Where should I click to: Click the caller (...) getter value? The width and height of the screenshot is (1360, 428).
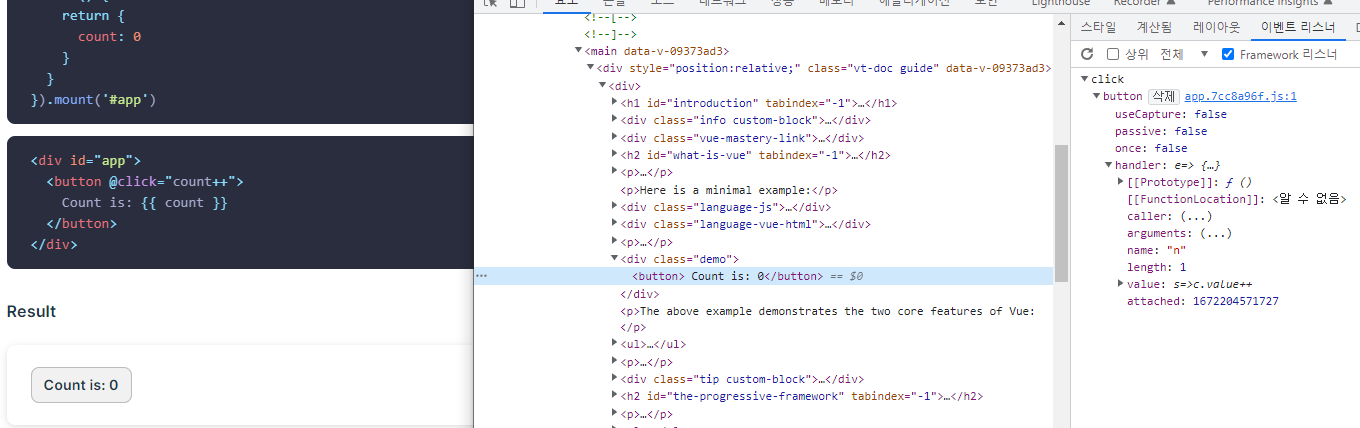[1195, 216]
